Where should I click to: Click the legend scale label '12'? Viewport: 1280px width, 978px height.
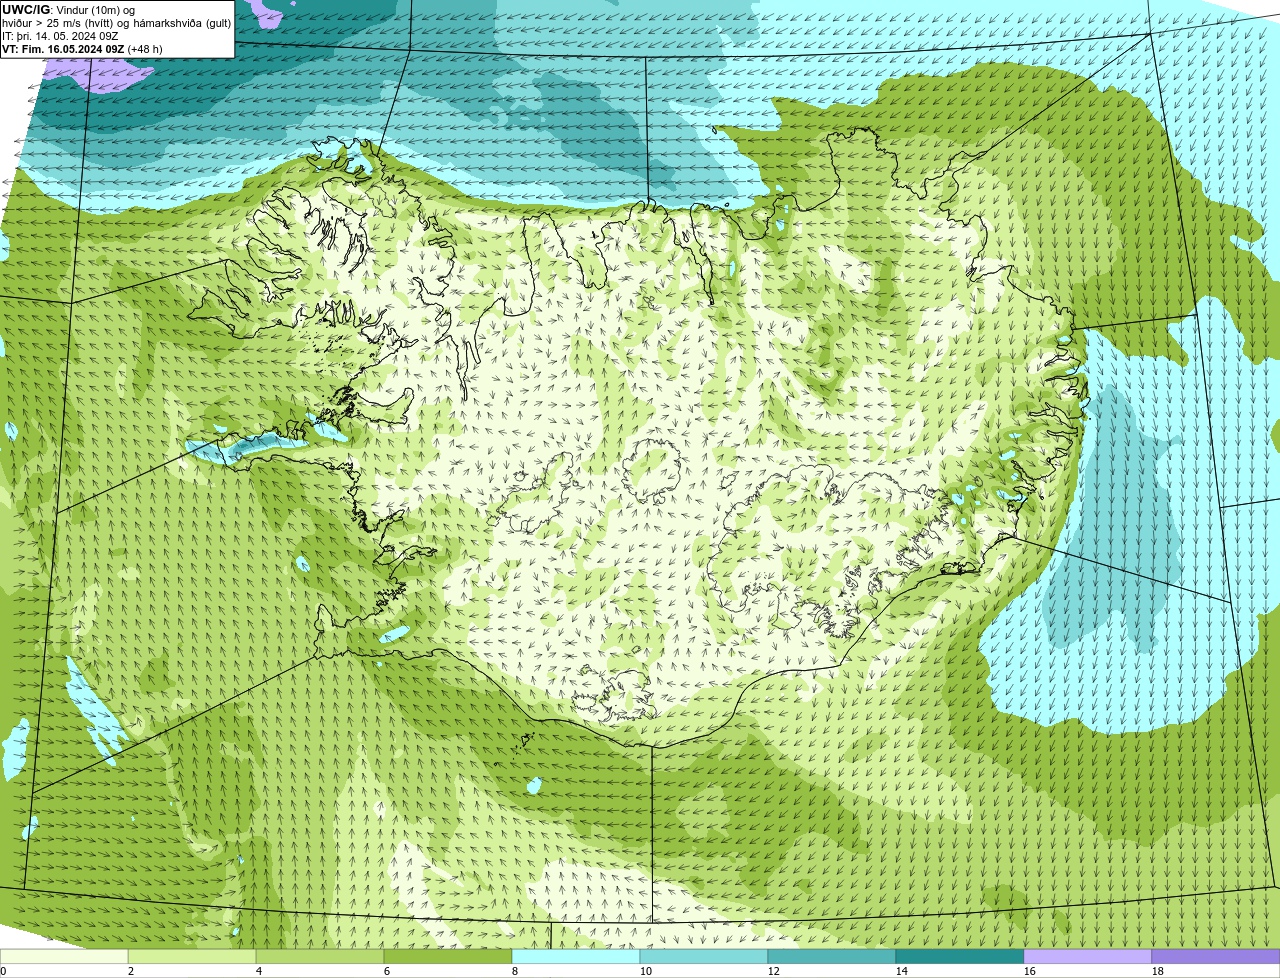pos(774,971)
